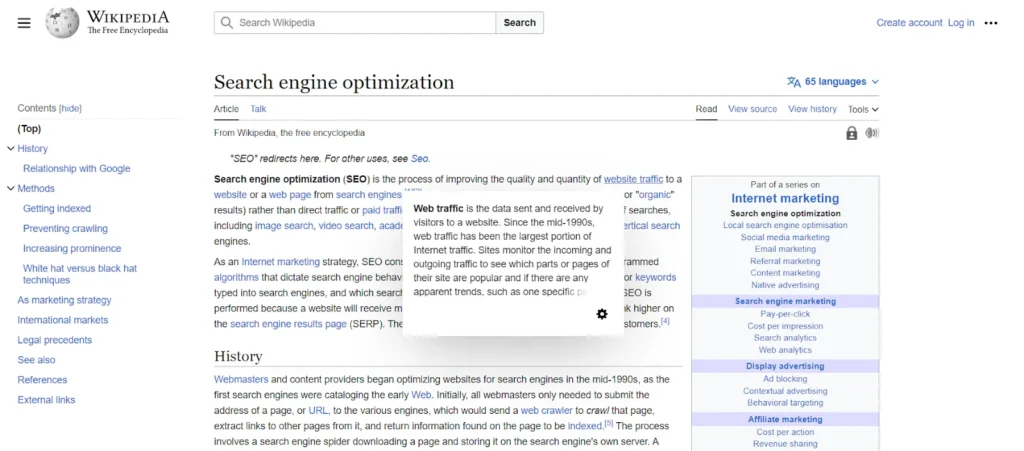Go to Increasing prominence section
This screenshot has height=451, width=1024.
pos(72,249)
